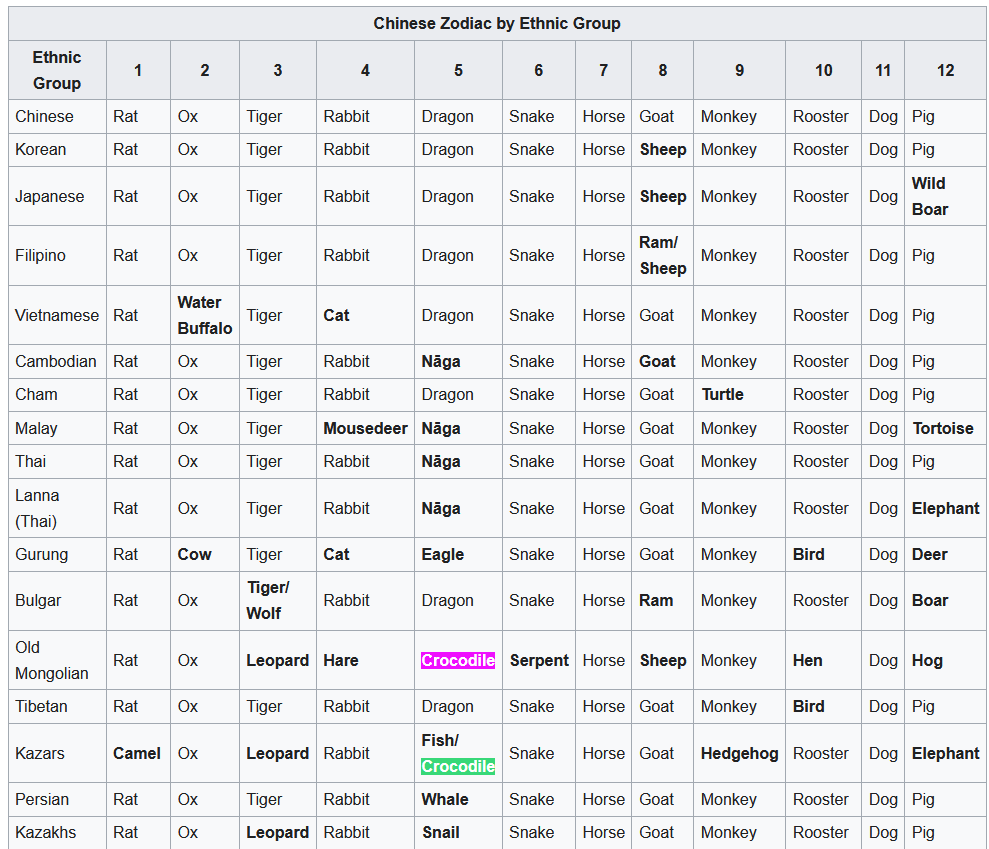
Task: Select 'Hog' in the Old Mongolian row
Action: [x=927, y=660]
